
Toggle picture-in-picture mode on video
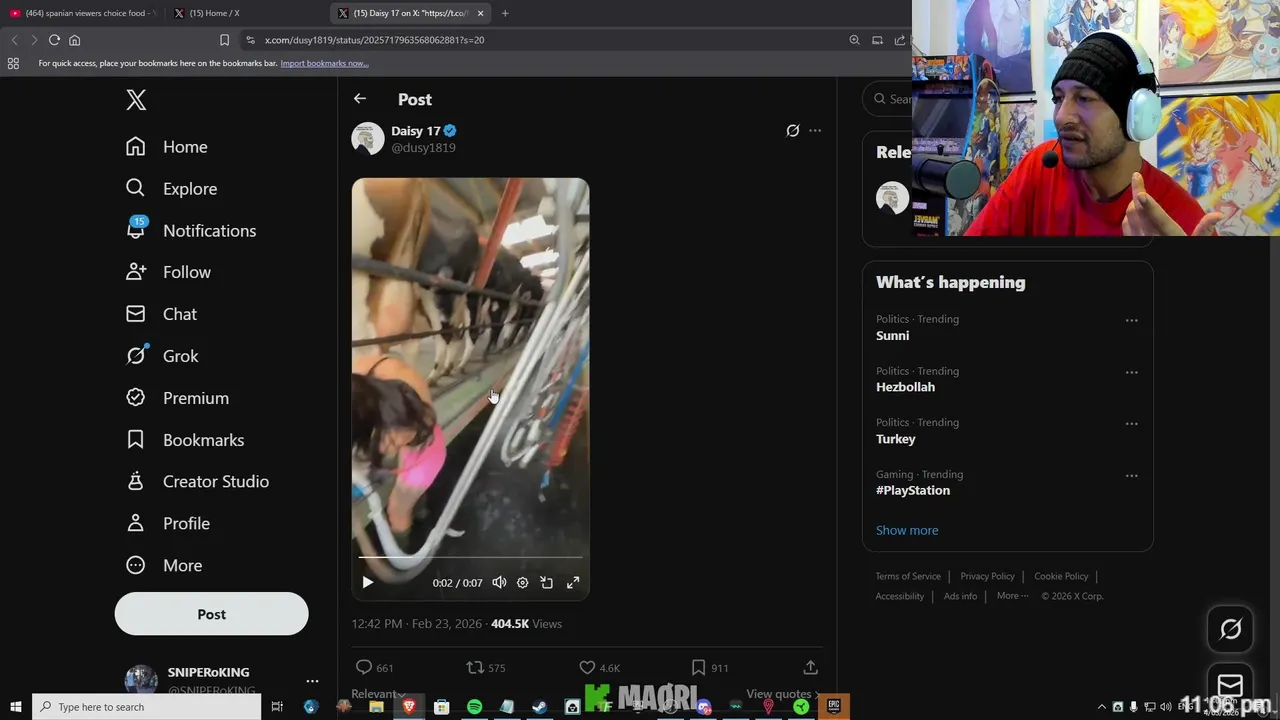click(x=547, y=582)
